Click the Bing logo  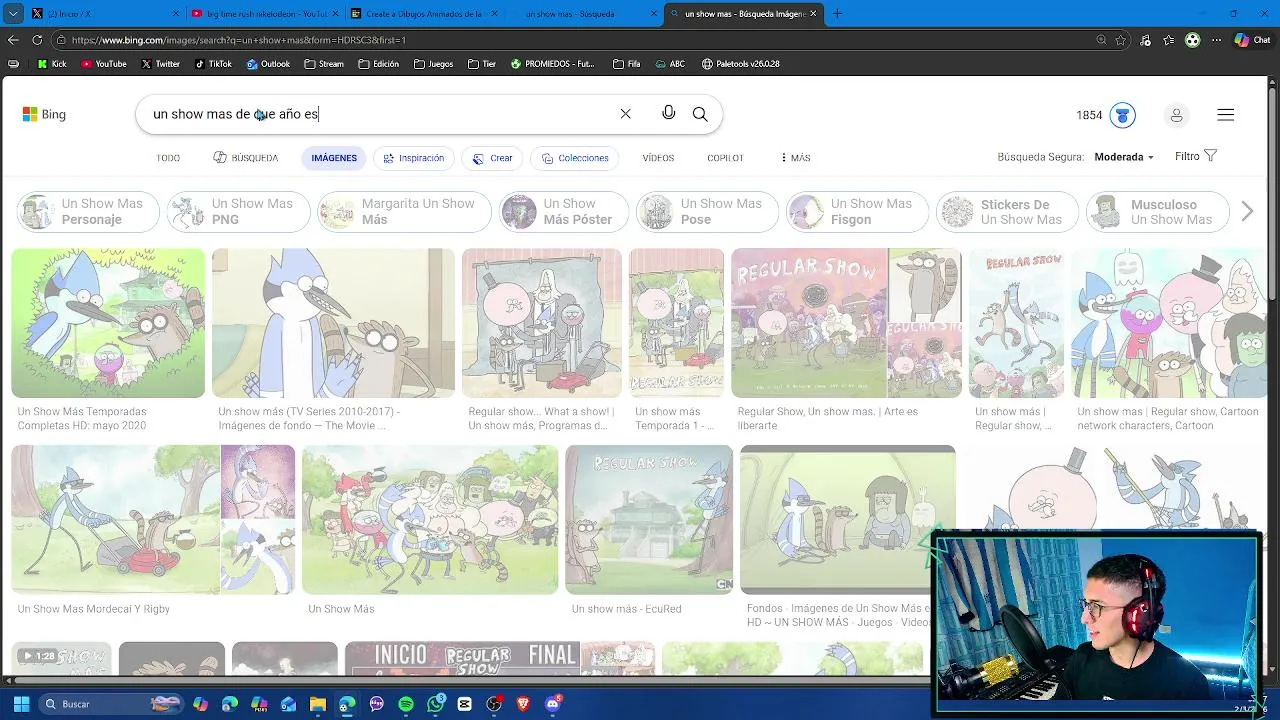click(x=44, y=114)
